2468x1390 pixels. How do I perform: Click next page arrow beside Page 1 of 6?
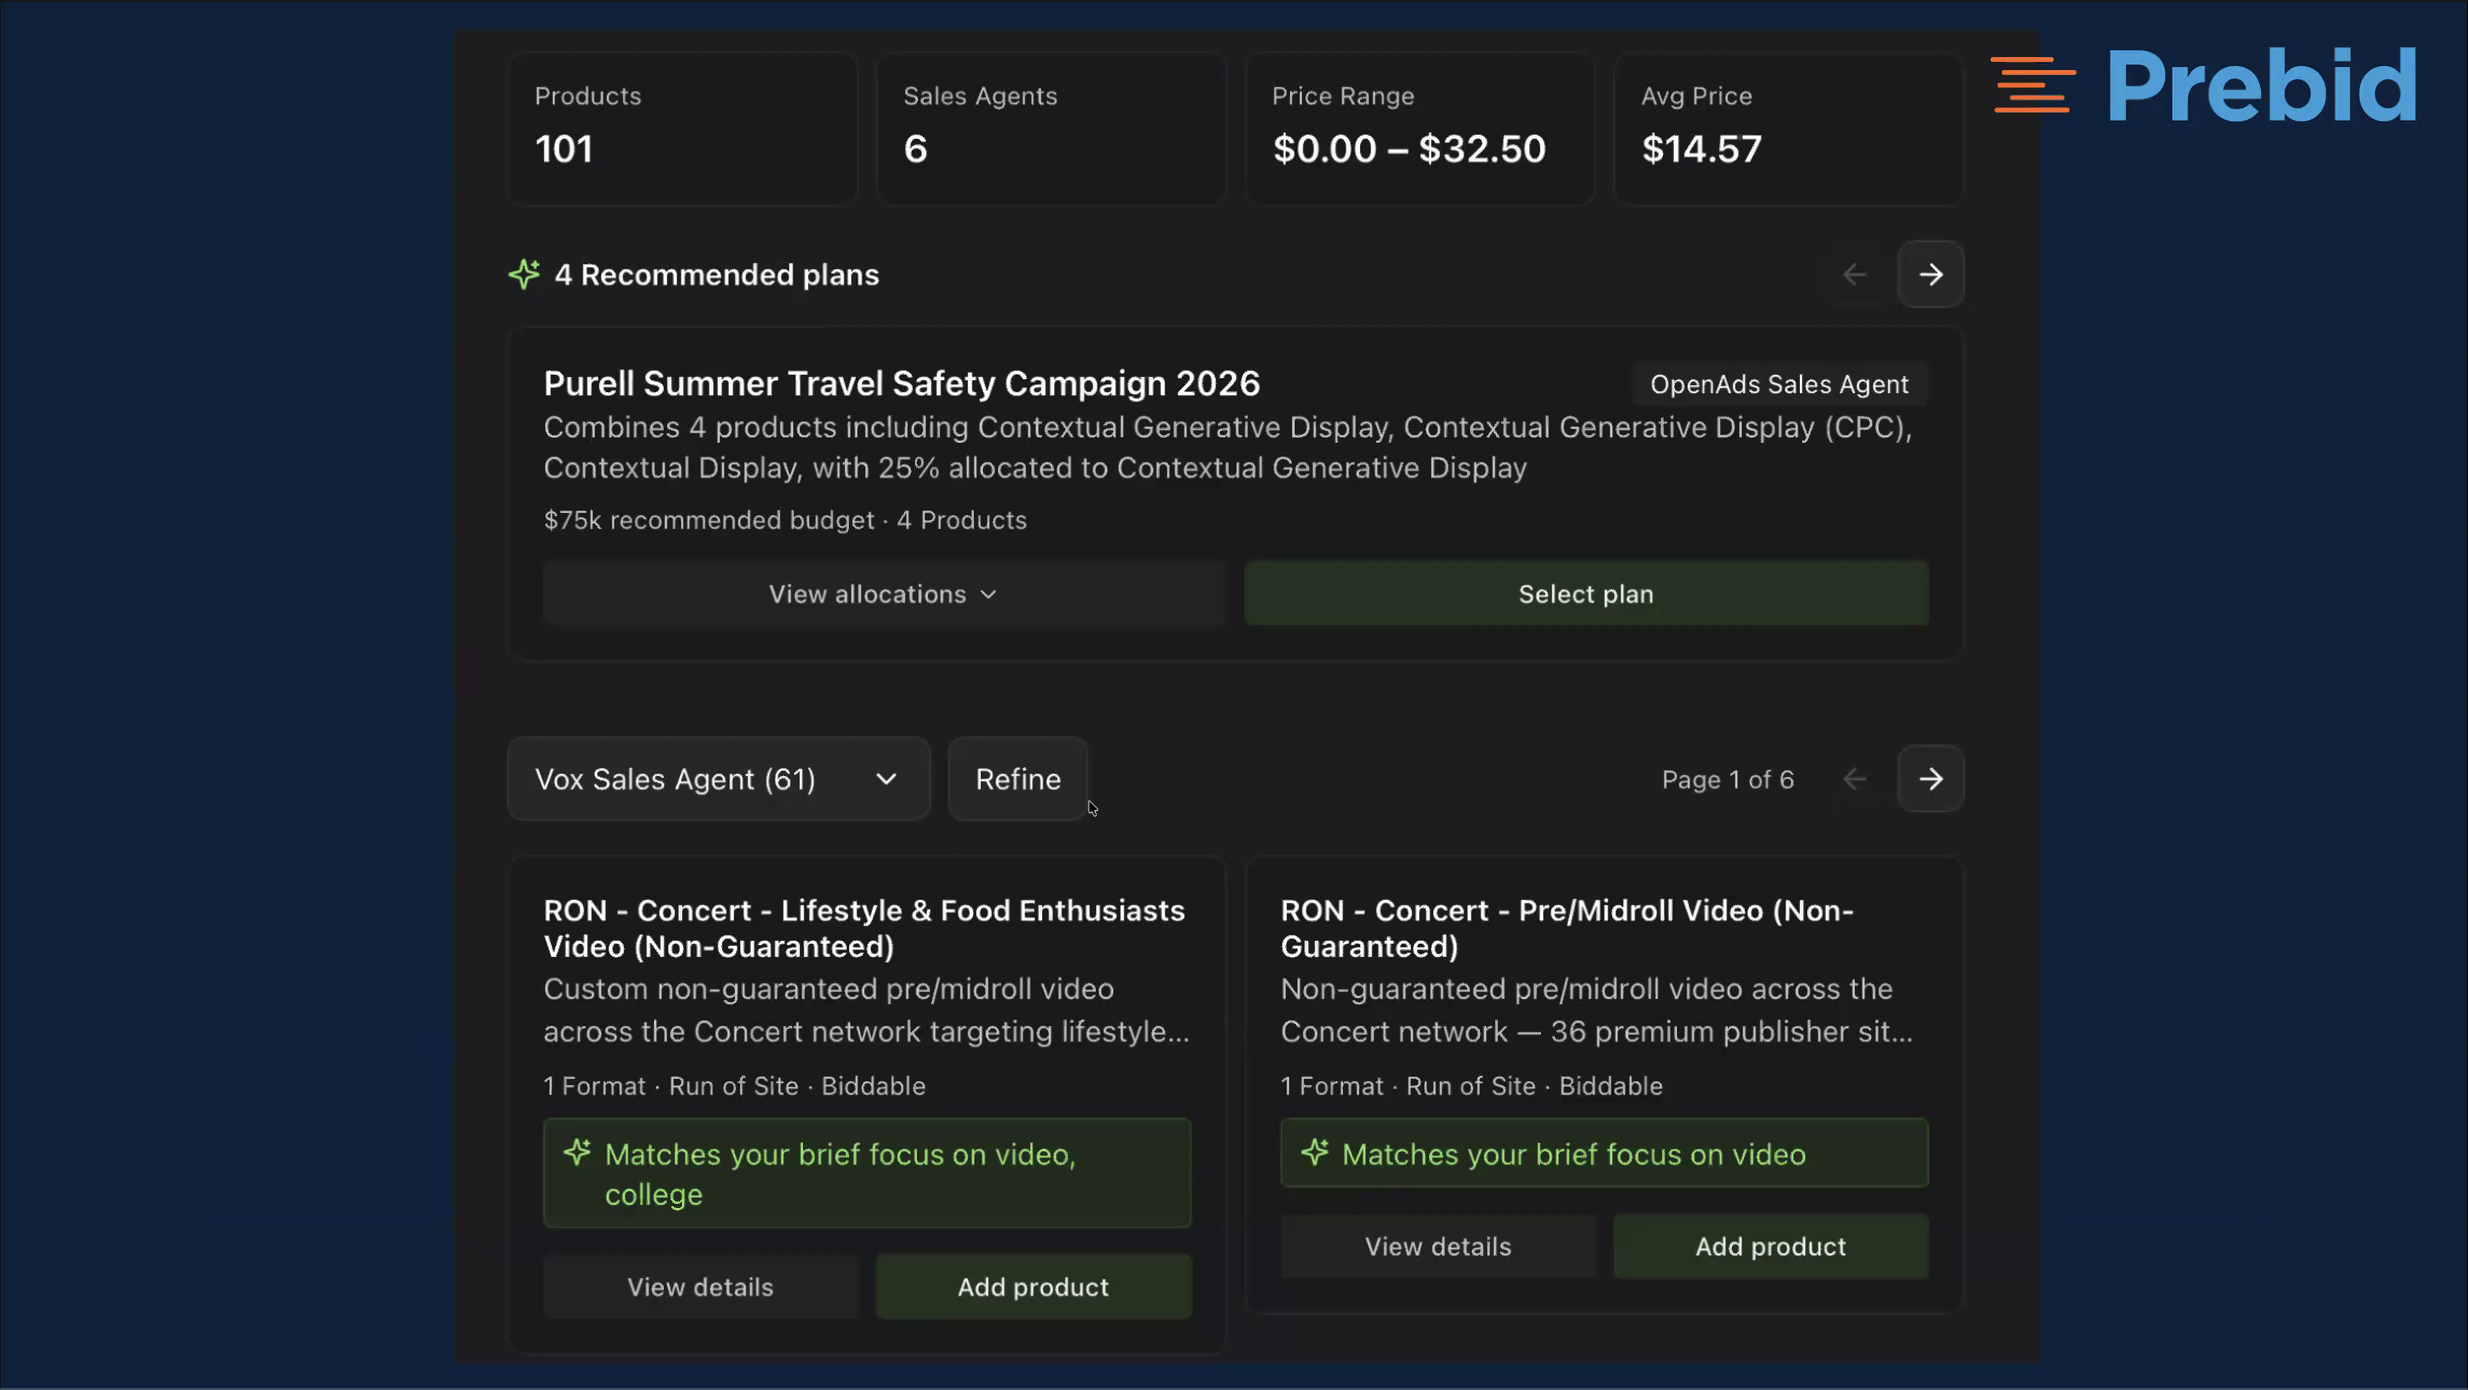tap(1930, 779)
